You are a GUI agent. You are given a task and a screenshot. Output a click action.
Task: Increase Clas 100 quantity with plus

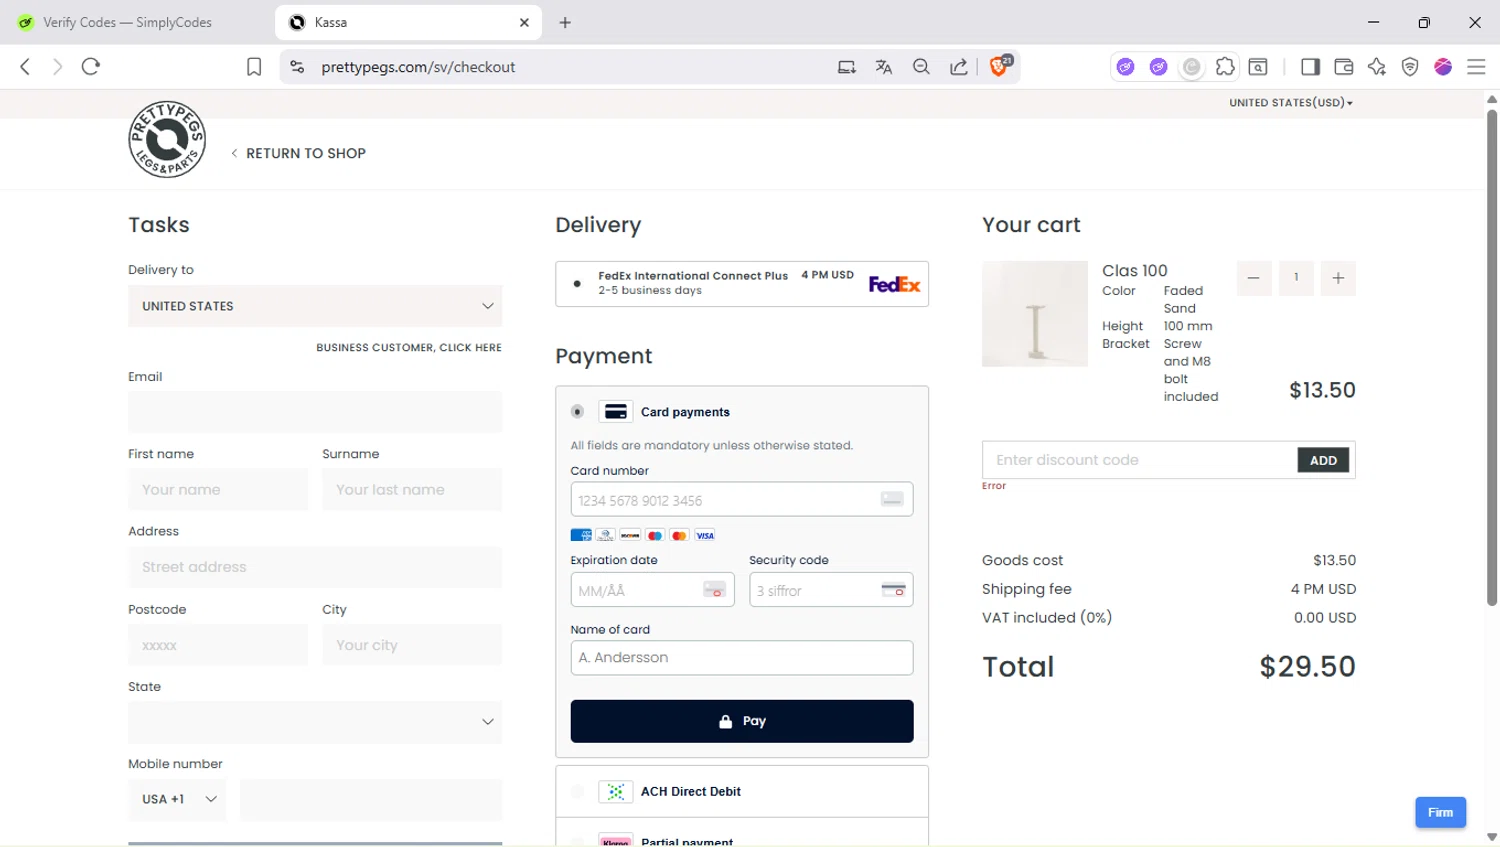[1338, 278]
